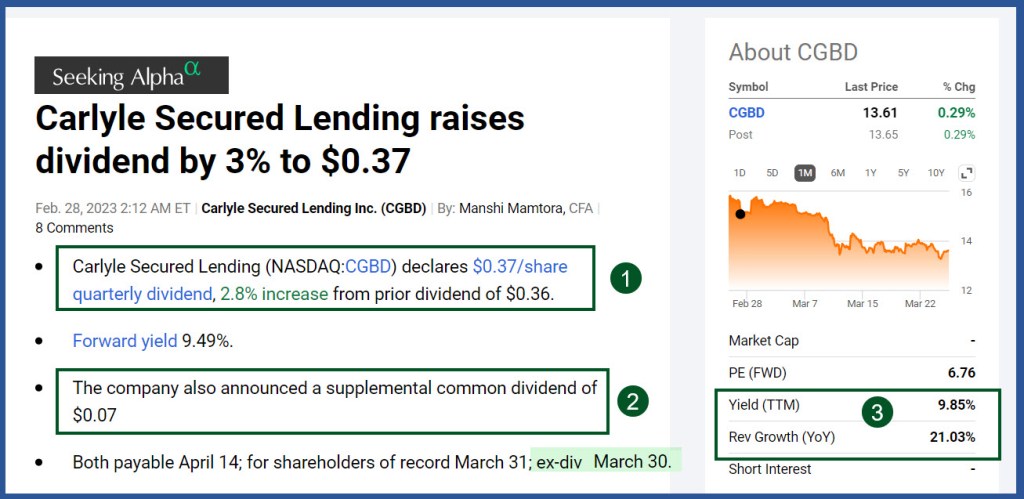
Task: Select the 1M chart range
Action: 805,173
